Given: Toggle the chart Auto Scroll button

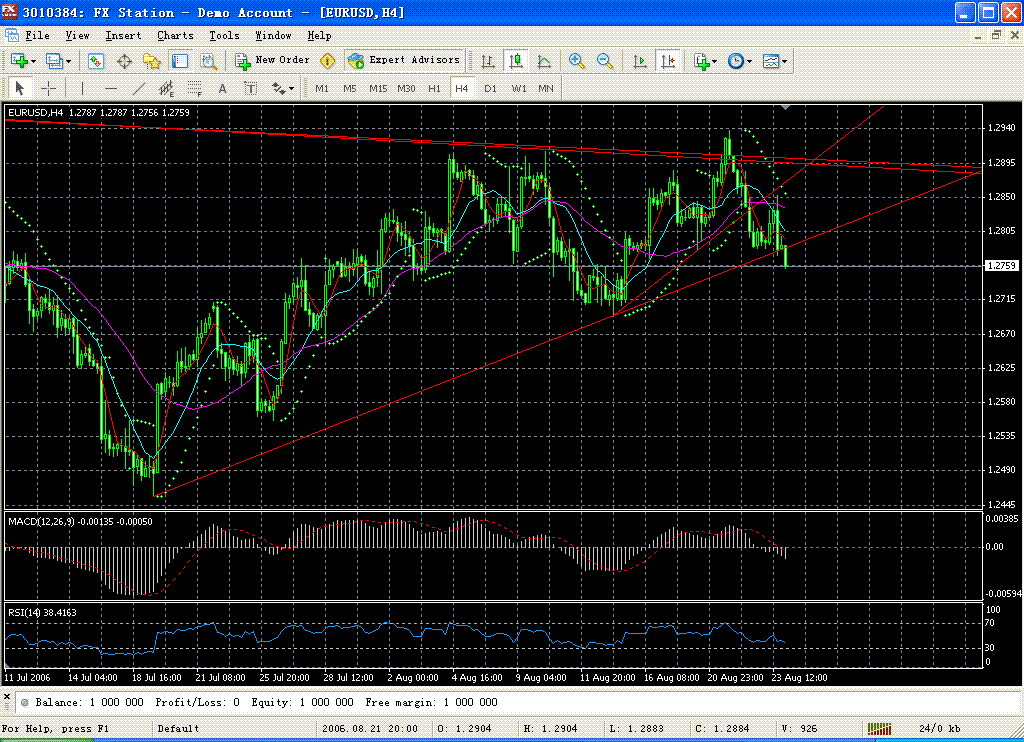Looking at the screenshot, I should [x=640, y=61].
